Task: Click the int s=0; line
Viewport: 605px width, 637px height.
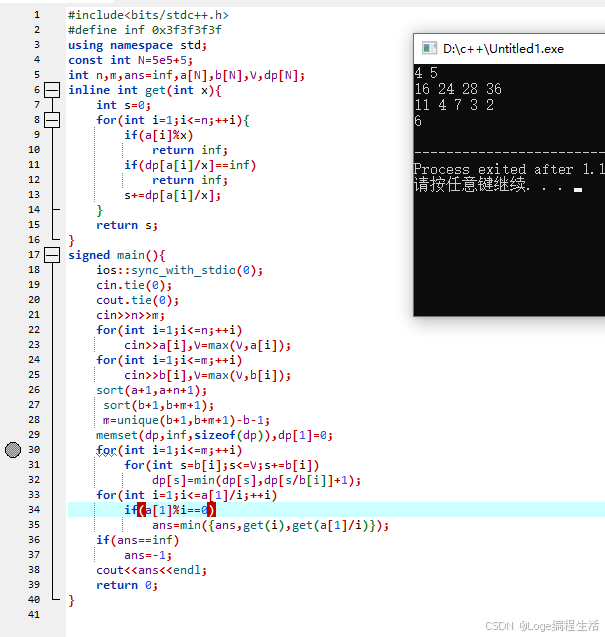Action: click(x=124, y=105)
